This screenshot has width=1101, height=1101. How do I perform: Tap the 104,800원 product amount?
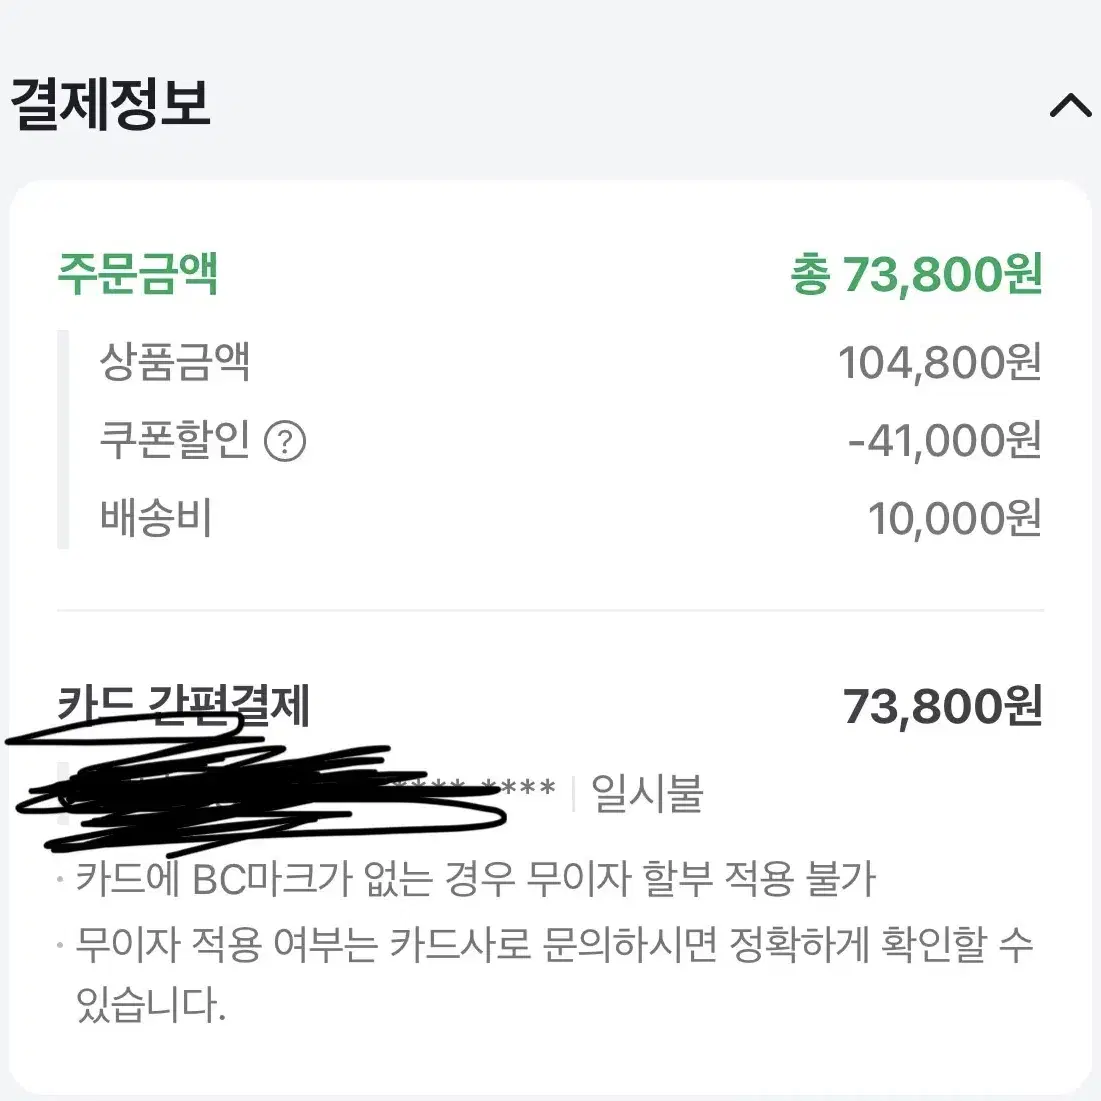coord(940,363)
